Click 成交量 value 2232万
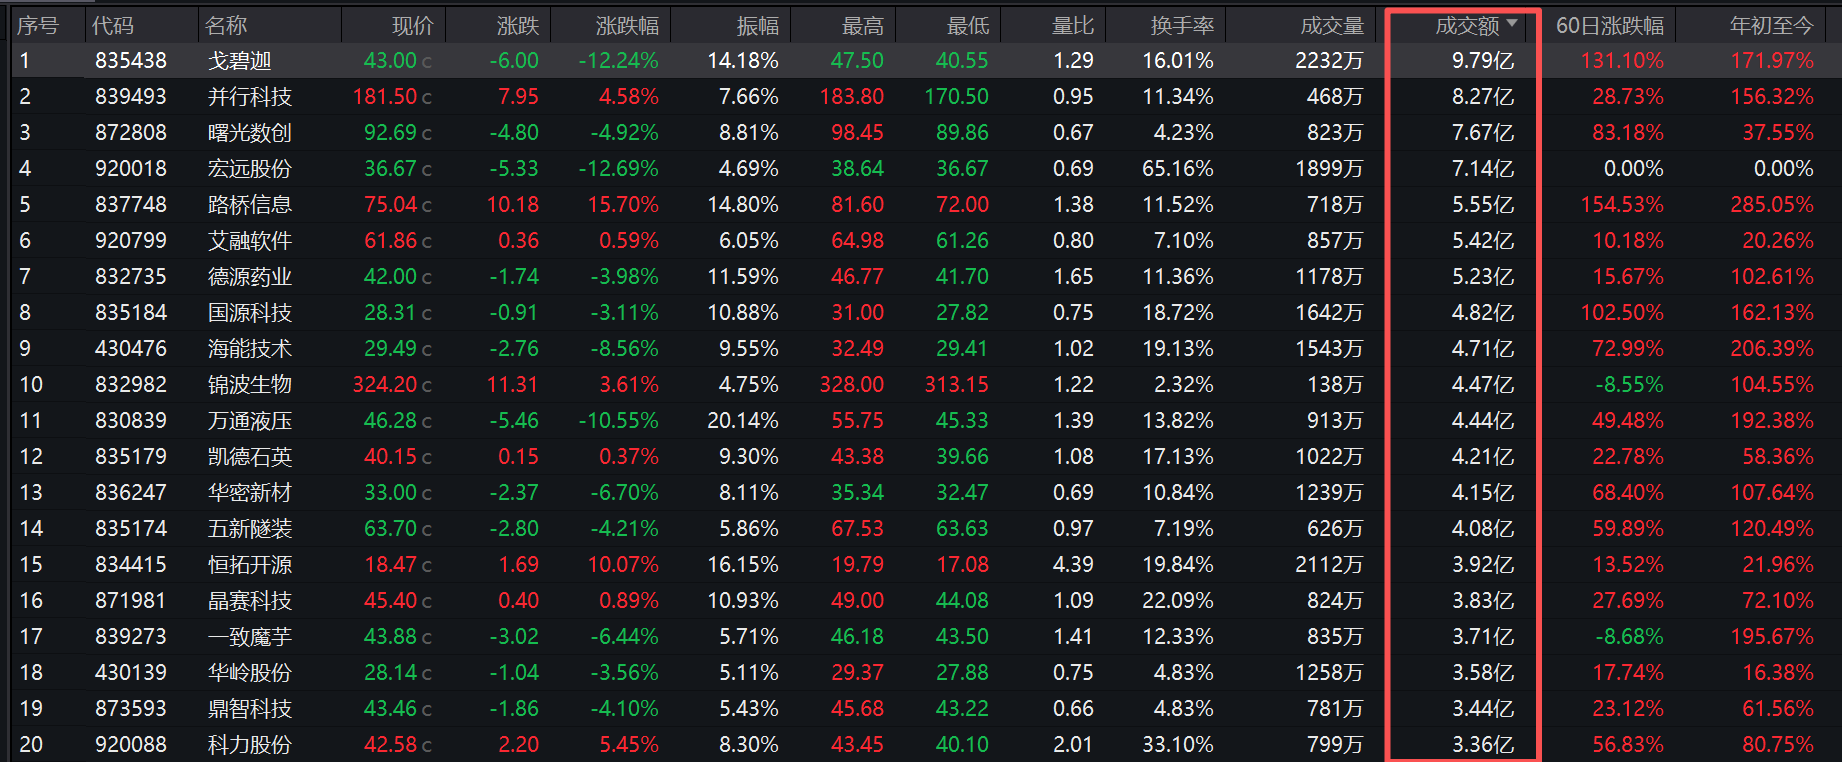Screen dimensions: 1842x762 [x=1329, y=61]
